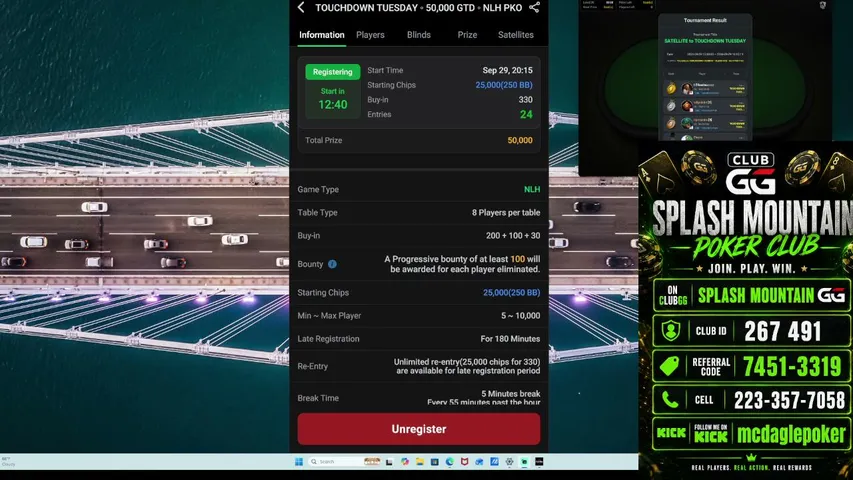The image size is (853, 480).
Task: Open File Explorer from the taskbar
Action: [419, 461]
